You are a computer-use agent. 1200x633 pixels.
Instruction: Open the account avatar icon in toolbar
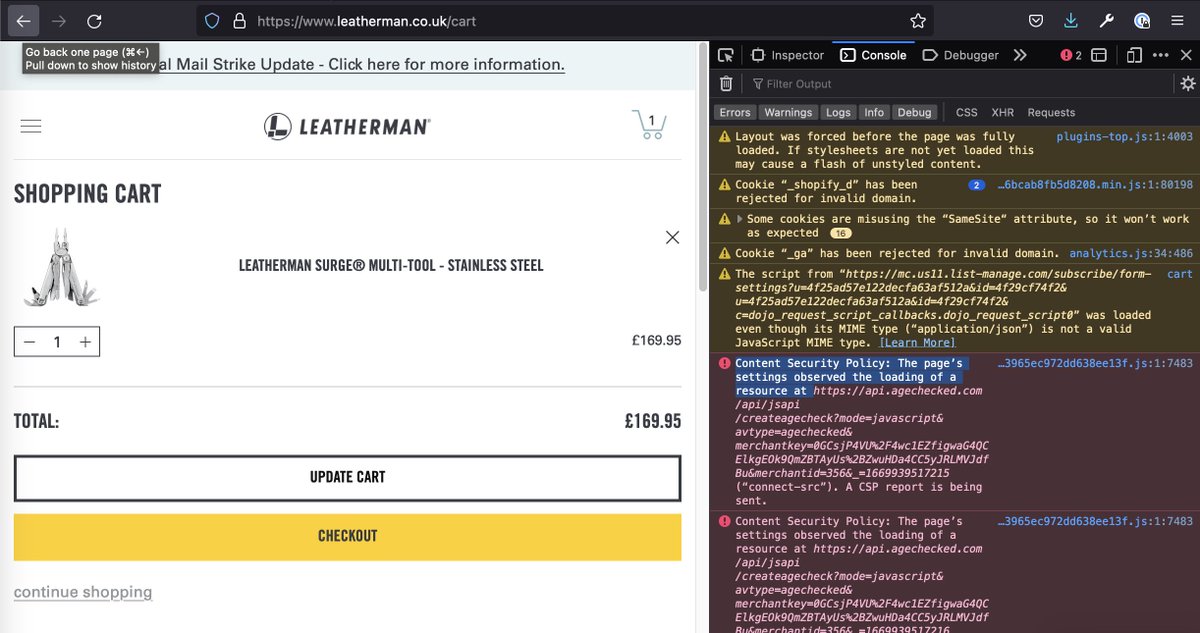point(1142,20)
